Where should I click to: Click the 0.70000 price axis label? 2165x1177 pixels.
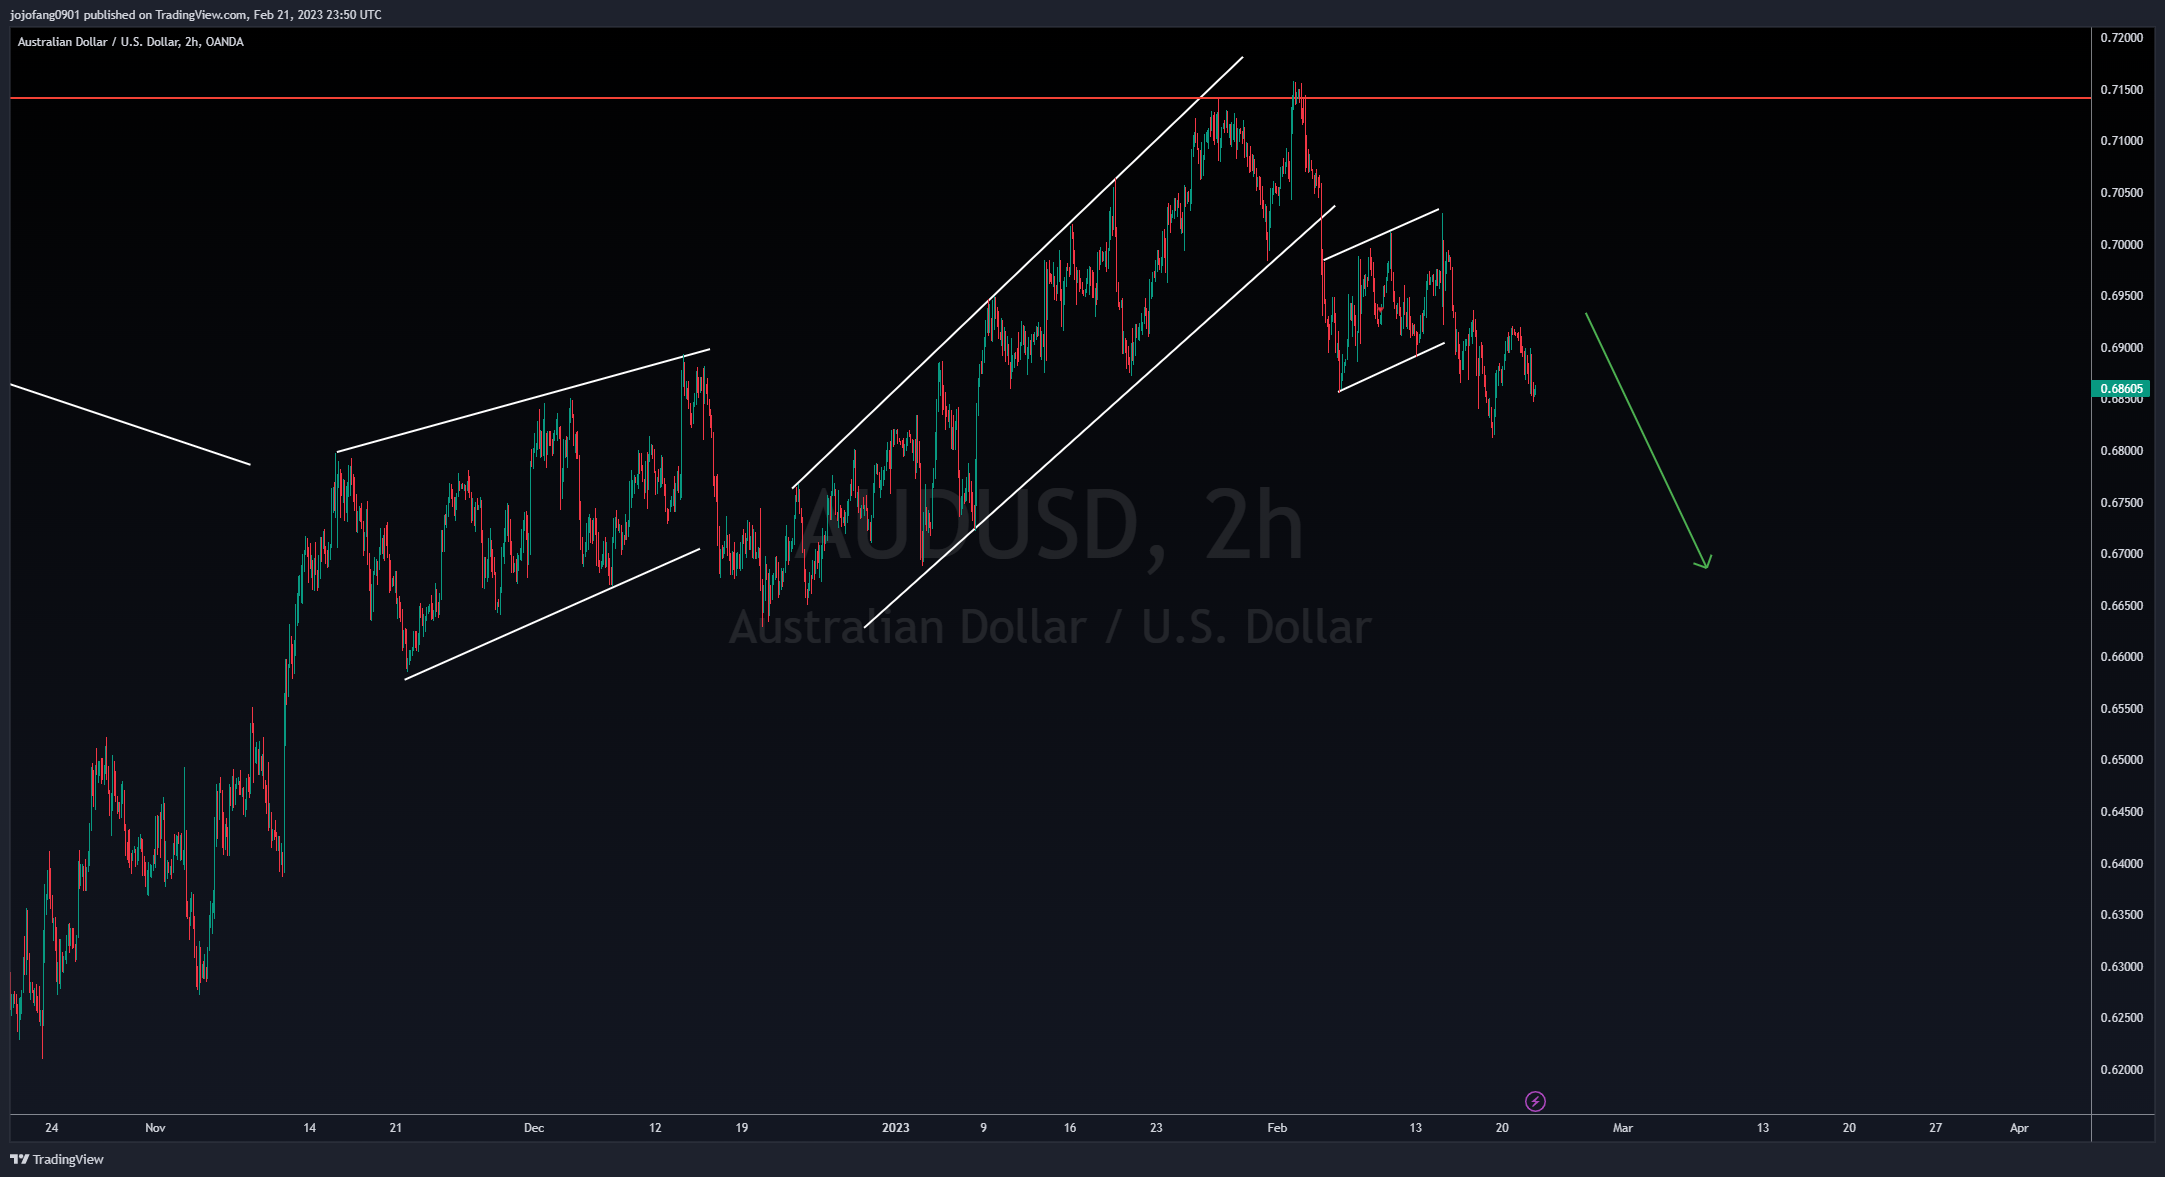2121,245
